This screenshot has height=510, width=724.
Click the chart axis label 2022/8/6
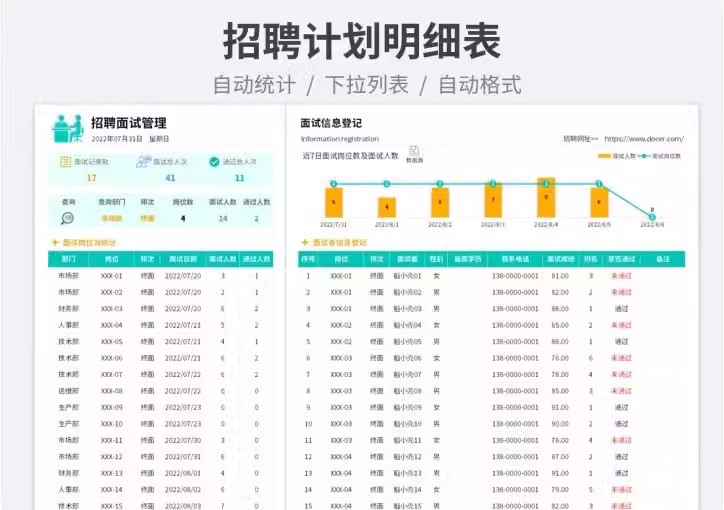[652, 225]
